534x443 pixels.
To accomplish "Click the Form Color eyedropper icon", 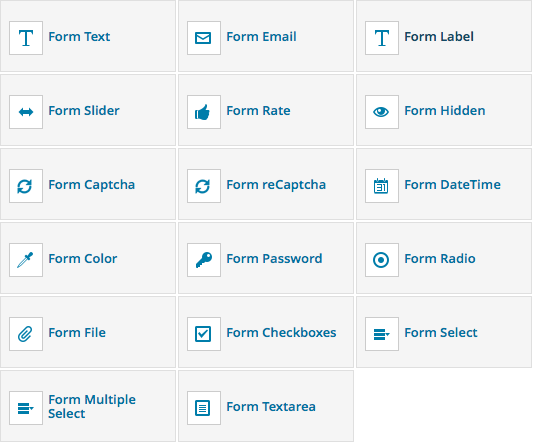I will (x=26, y=260).
